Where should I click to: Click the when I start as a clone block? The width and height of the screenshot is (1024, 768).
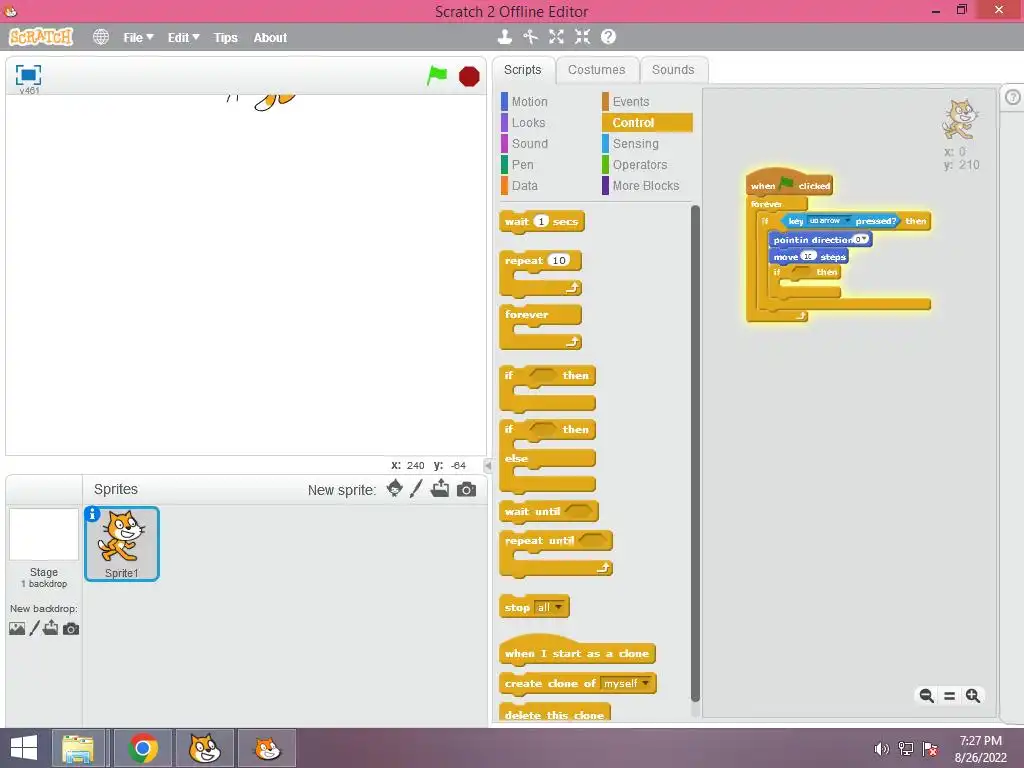(577, 652)
